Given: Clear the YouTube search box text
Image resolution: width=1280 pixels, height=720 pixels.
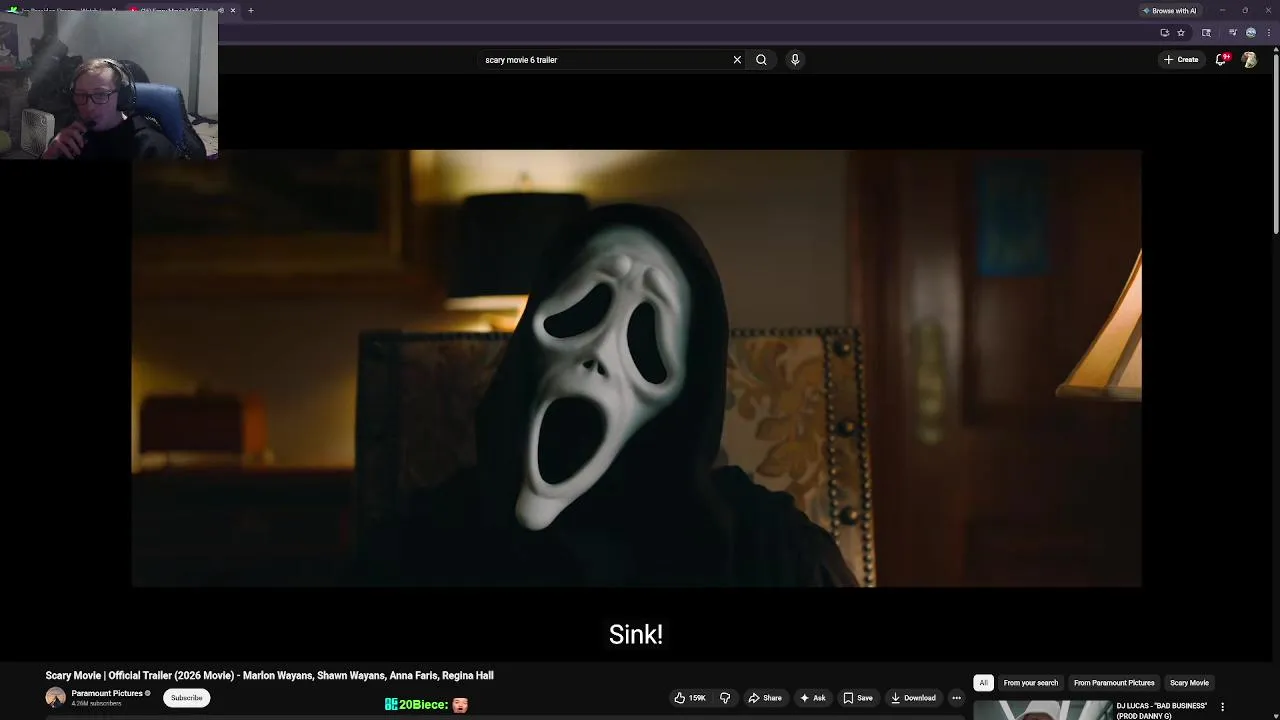Looking at the screenshot, I should pos(737,60).
